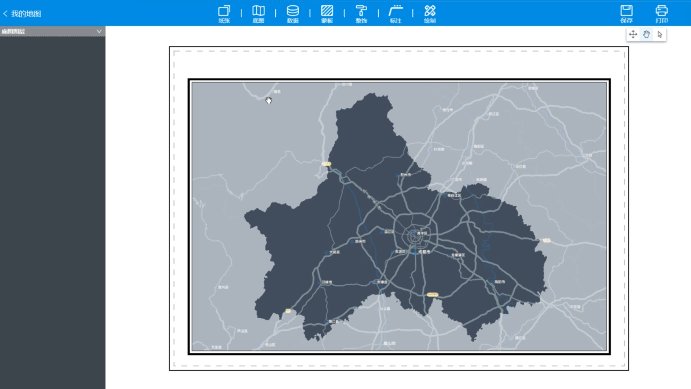This screenshot has height=389, width=691.
Task: Open the annotation tool (标注)
Action: pyautogui.click(x=396, y=13)
